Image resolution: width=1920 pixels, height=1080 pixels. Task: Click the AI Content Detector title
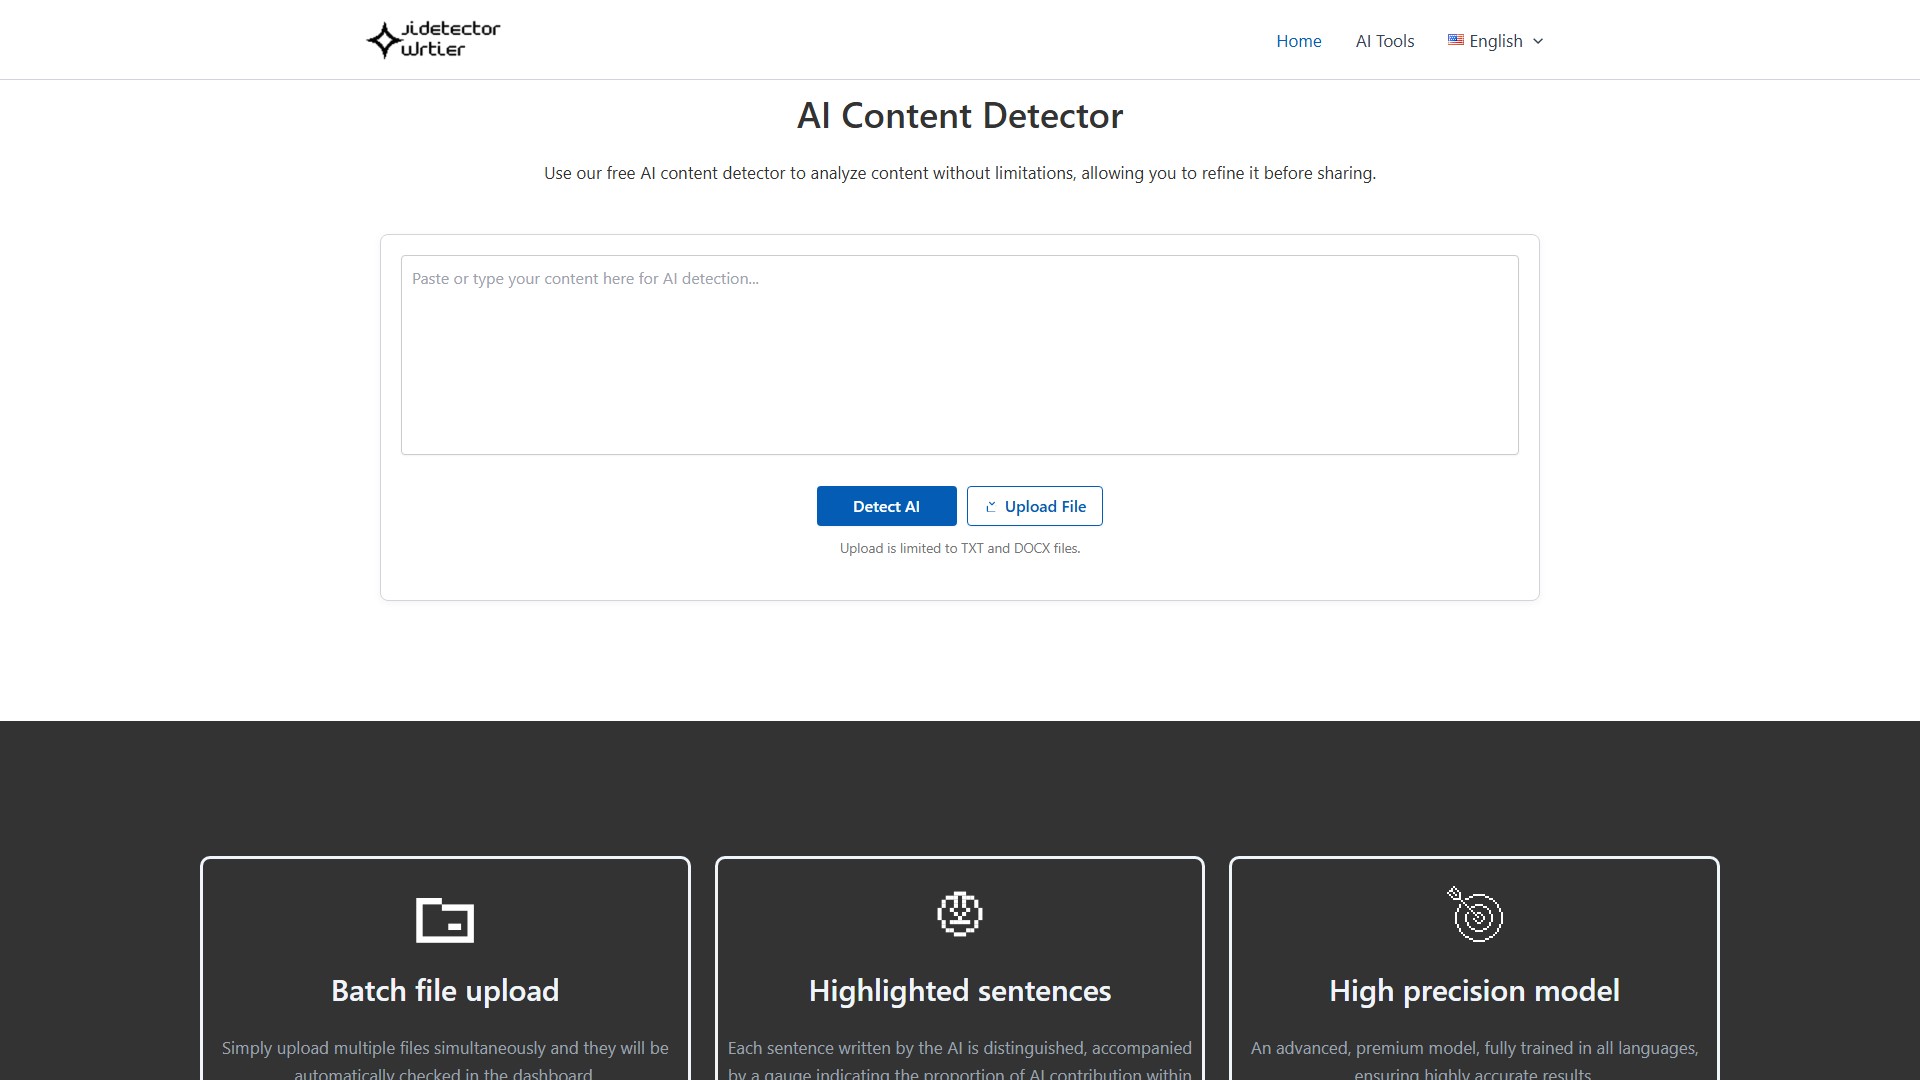pos(959,116)
